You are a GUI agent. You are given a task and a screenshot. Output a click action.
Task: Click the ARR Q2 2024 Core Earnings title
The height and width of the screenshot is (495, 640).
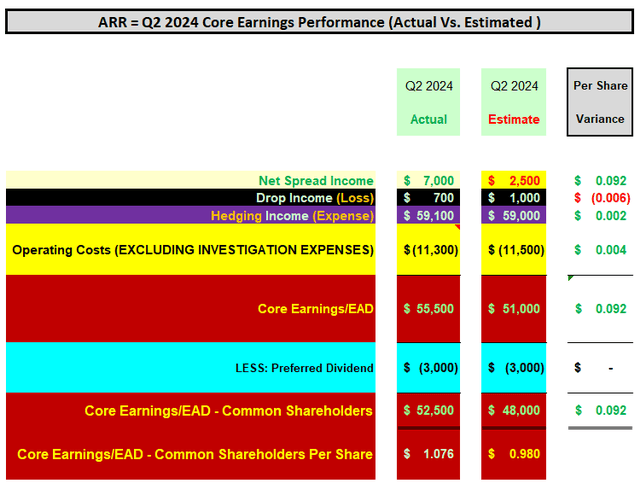point(319,22)
